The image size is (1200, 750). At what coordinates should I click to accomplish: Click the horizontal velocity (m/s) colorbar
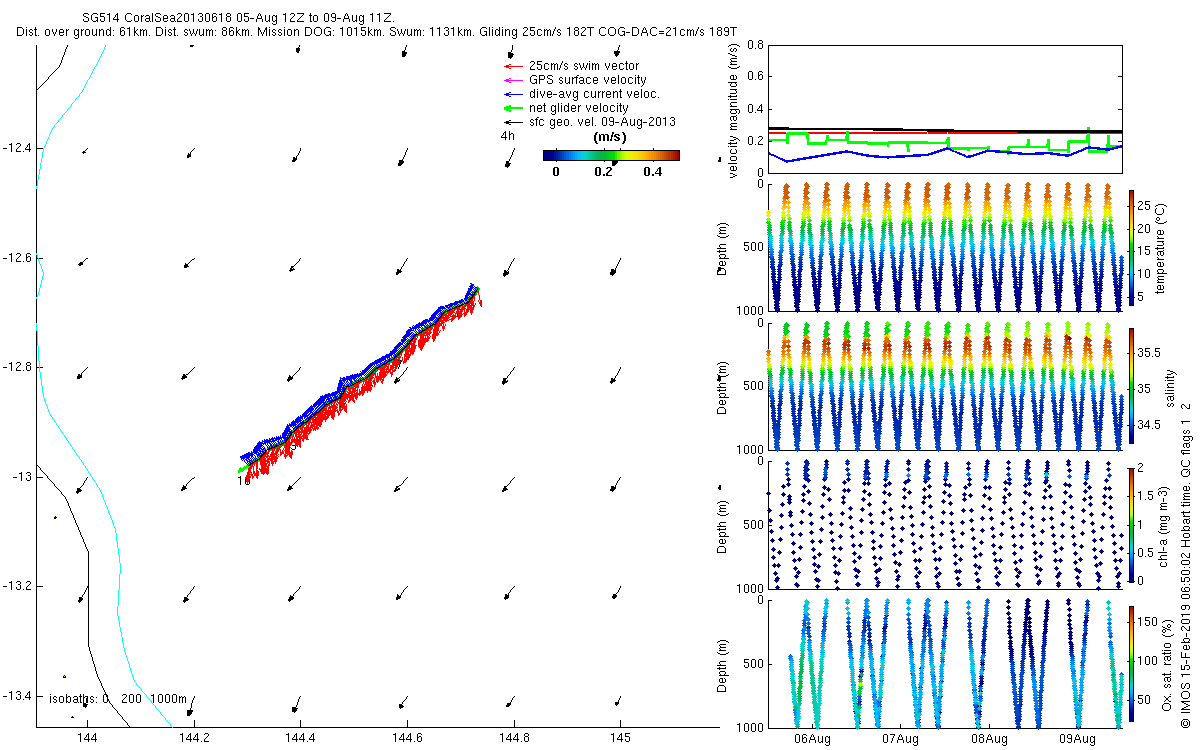611,155
